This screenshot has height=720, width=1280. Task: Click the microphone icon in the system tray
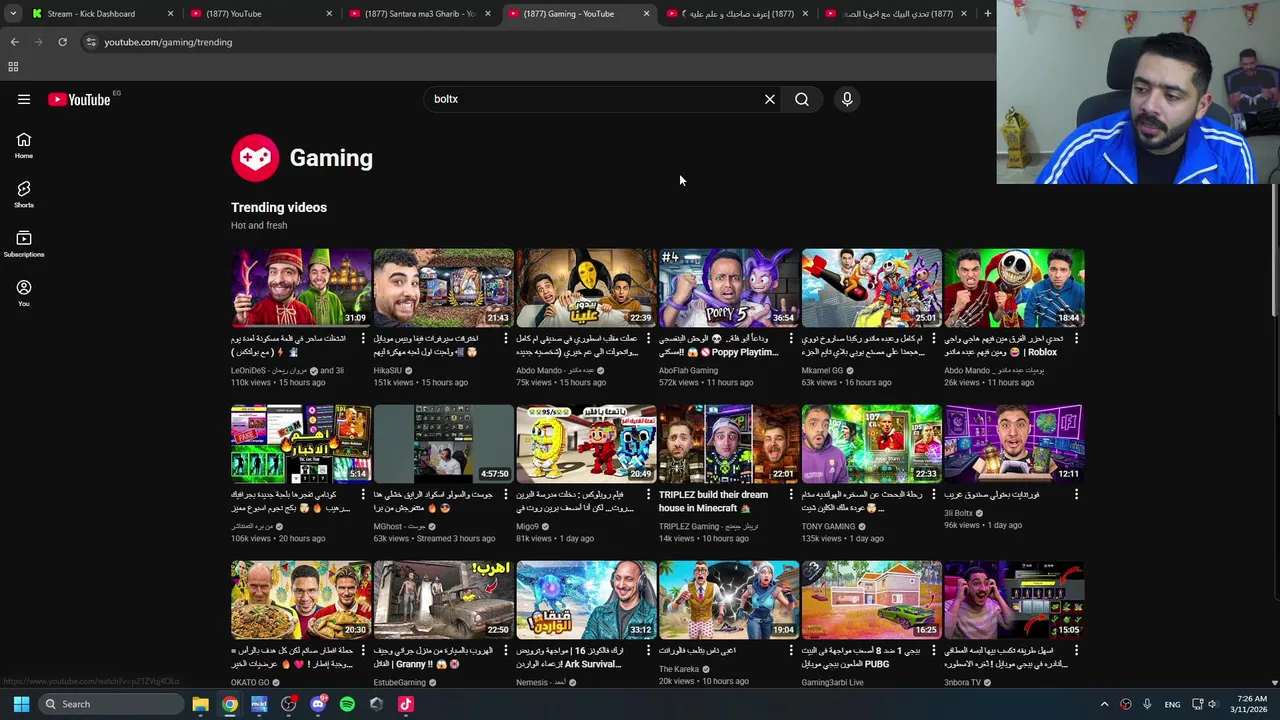tap(1147, 704)
